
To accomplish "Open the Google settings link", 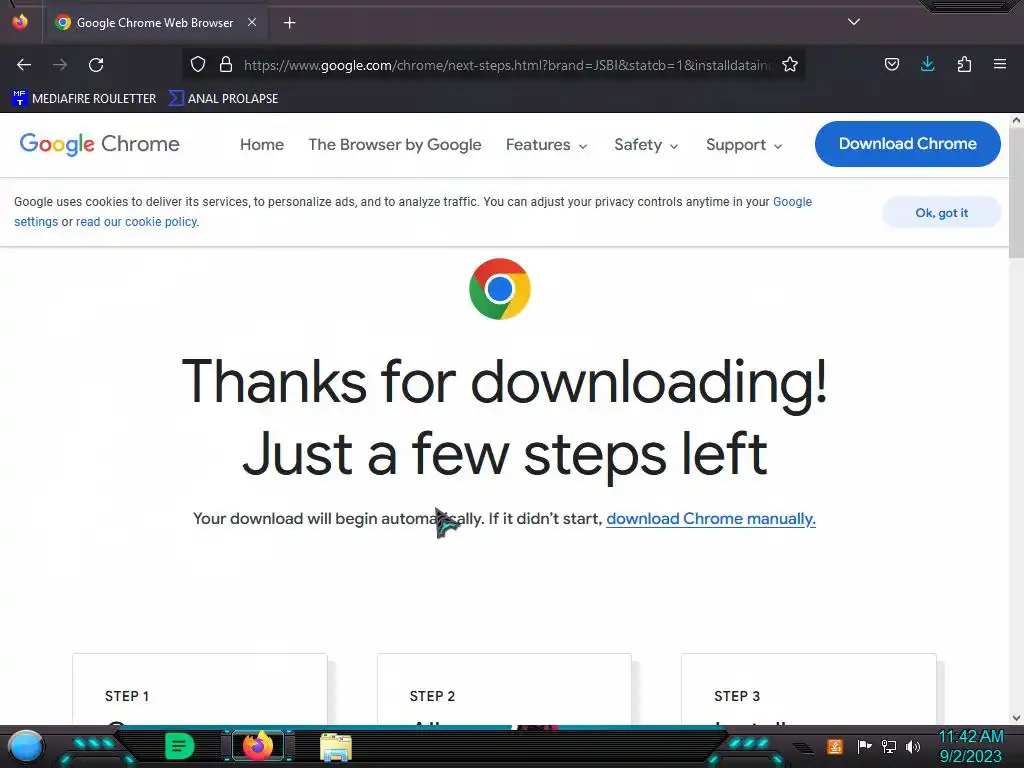I will [x=792, y=202].
